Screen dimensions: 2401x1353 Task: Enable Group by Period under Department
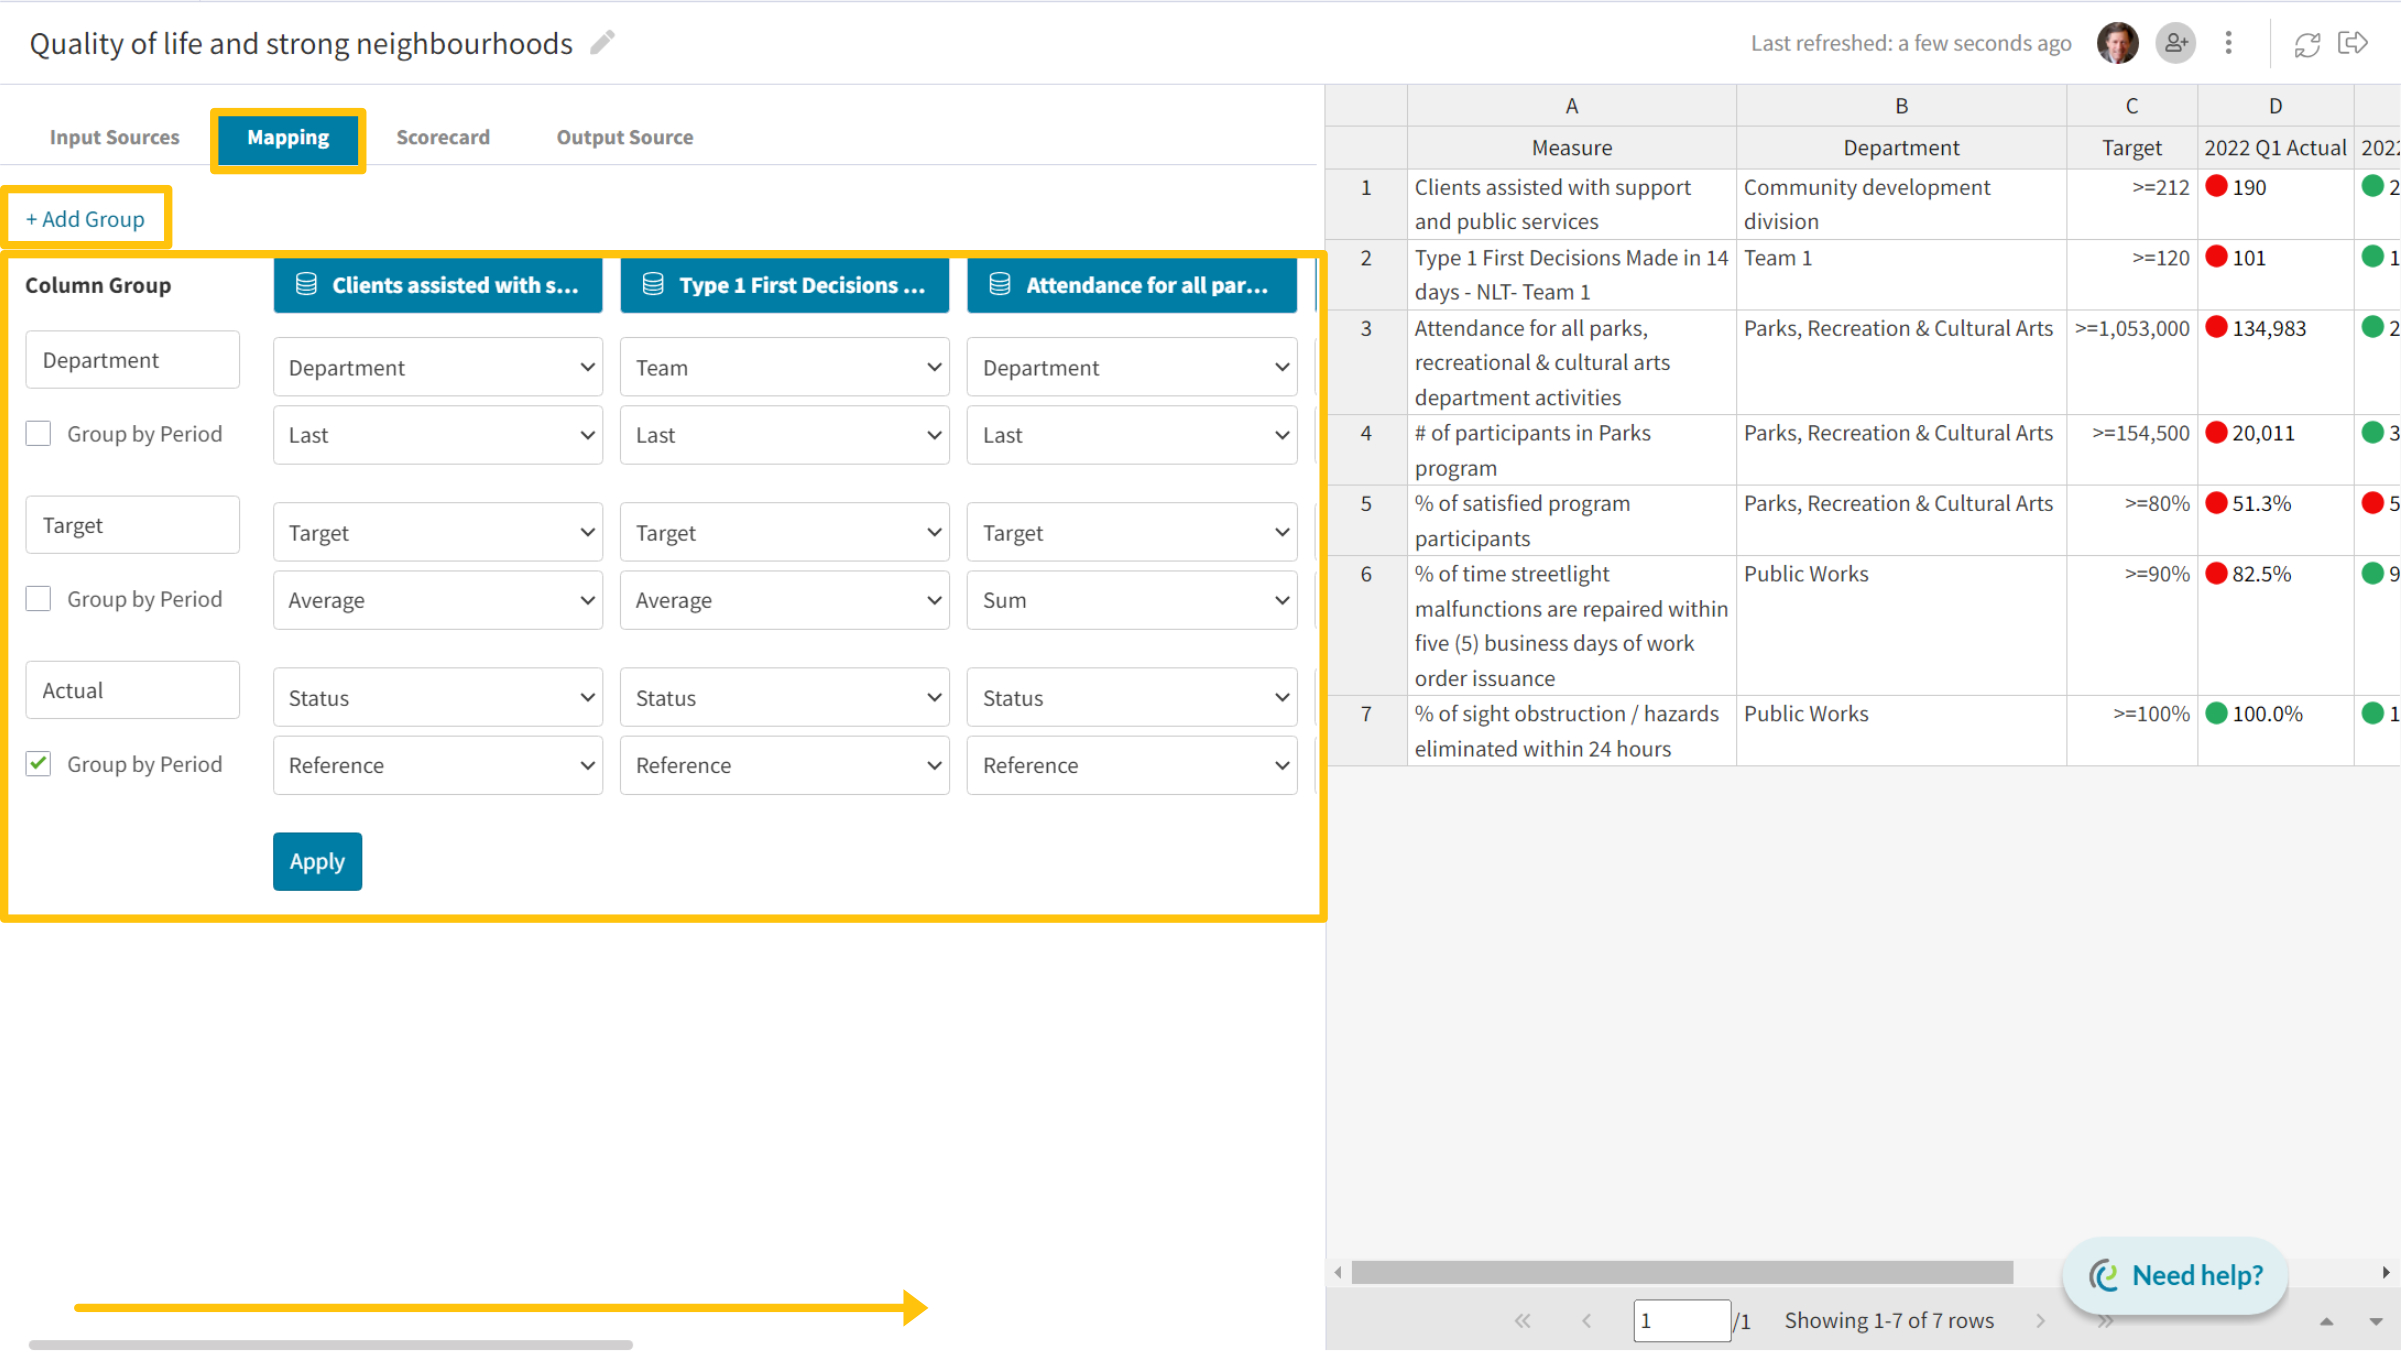38,433
